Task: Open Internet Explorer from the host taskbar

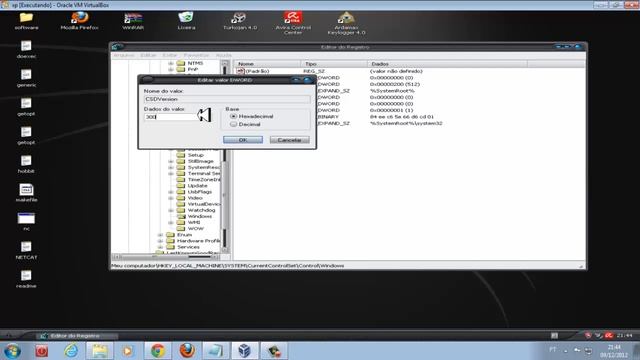Action: click(71, 351)
